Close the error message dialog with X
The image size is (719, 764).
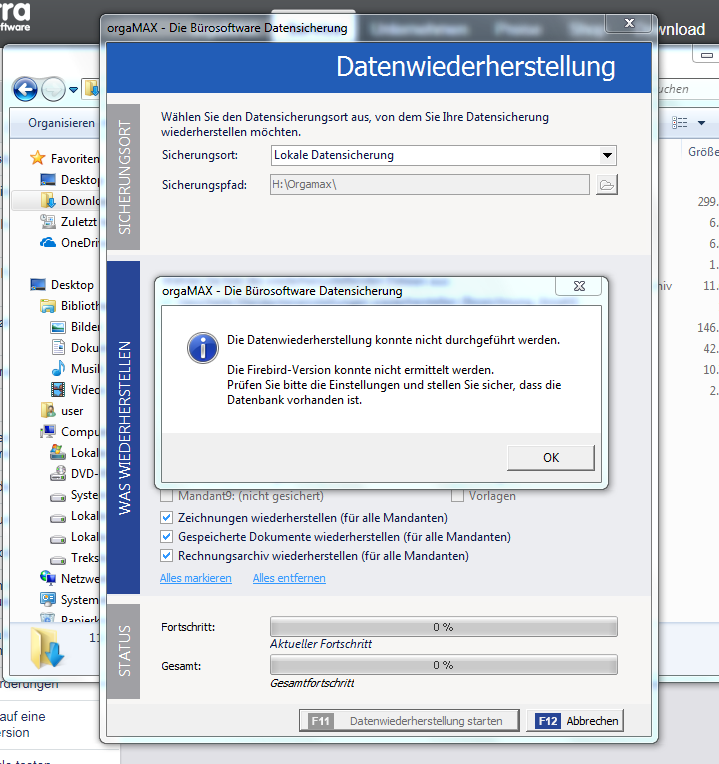pos(579,286)
